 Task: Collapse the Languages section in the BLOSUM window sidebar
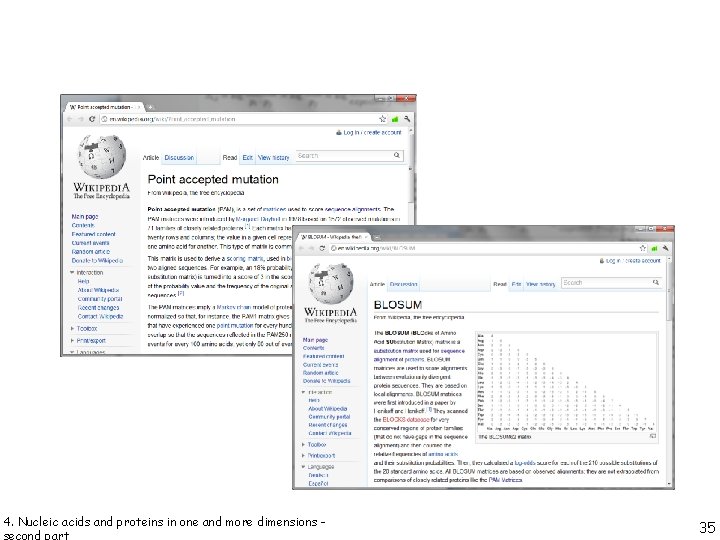tap(304, 467)
